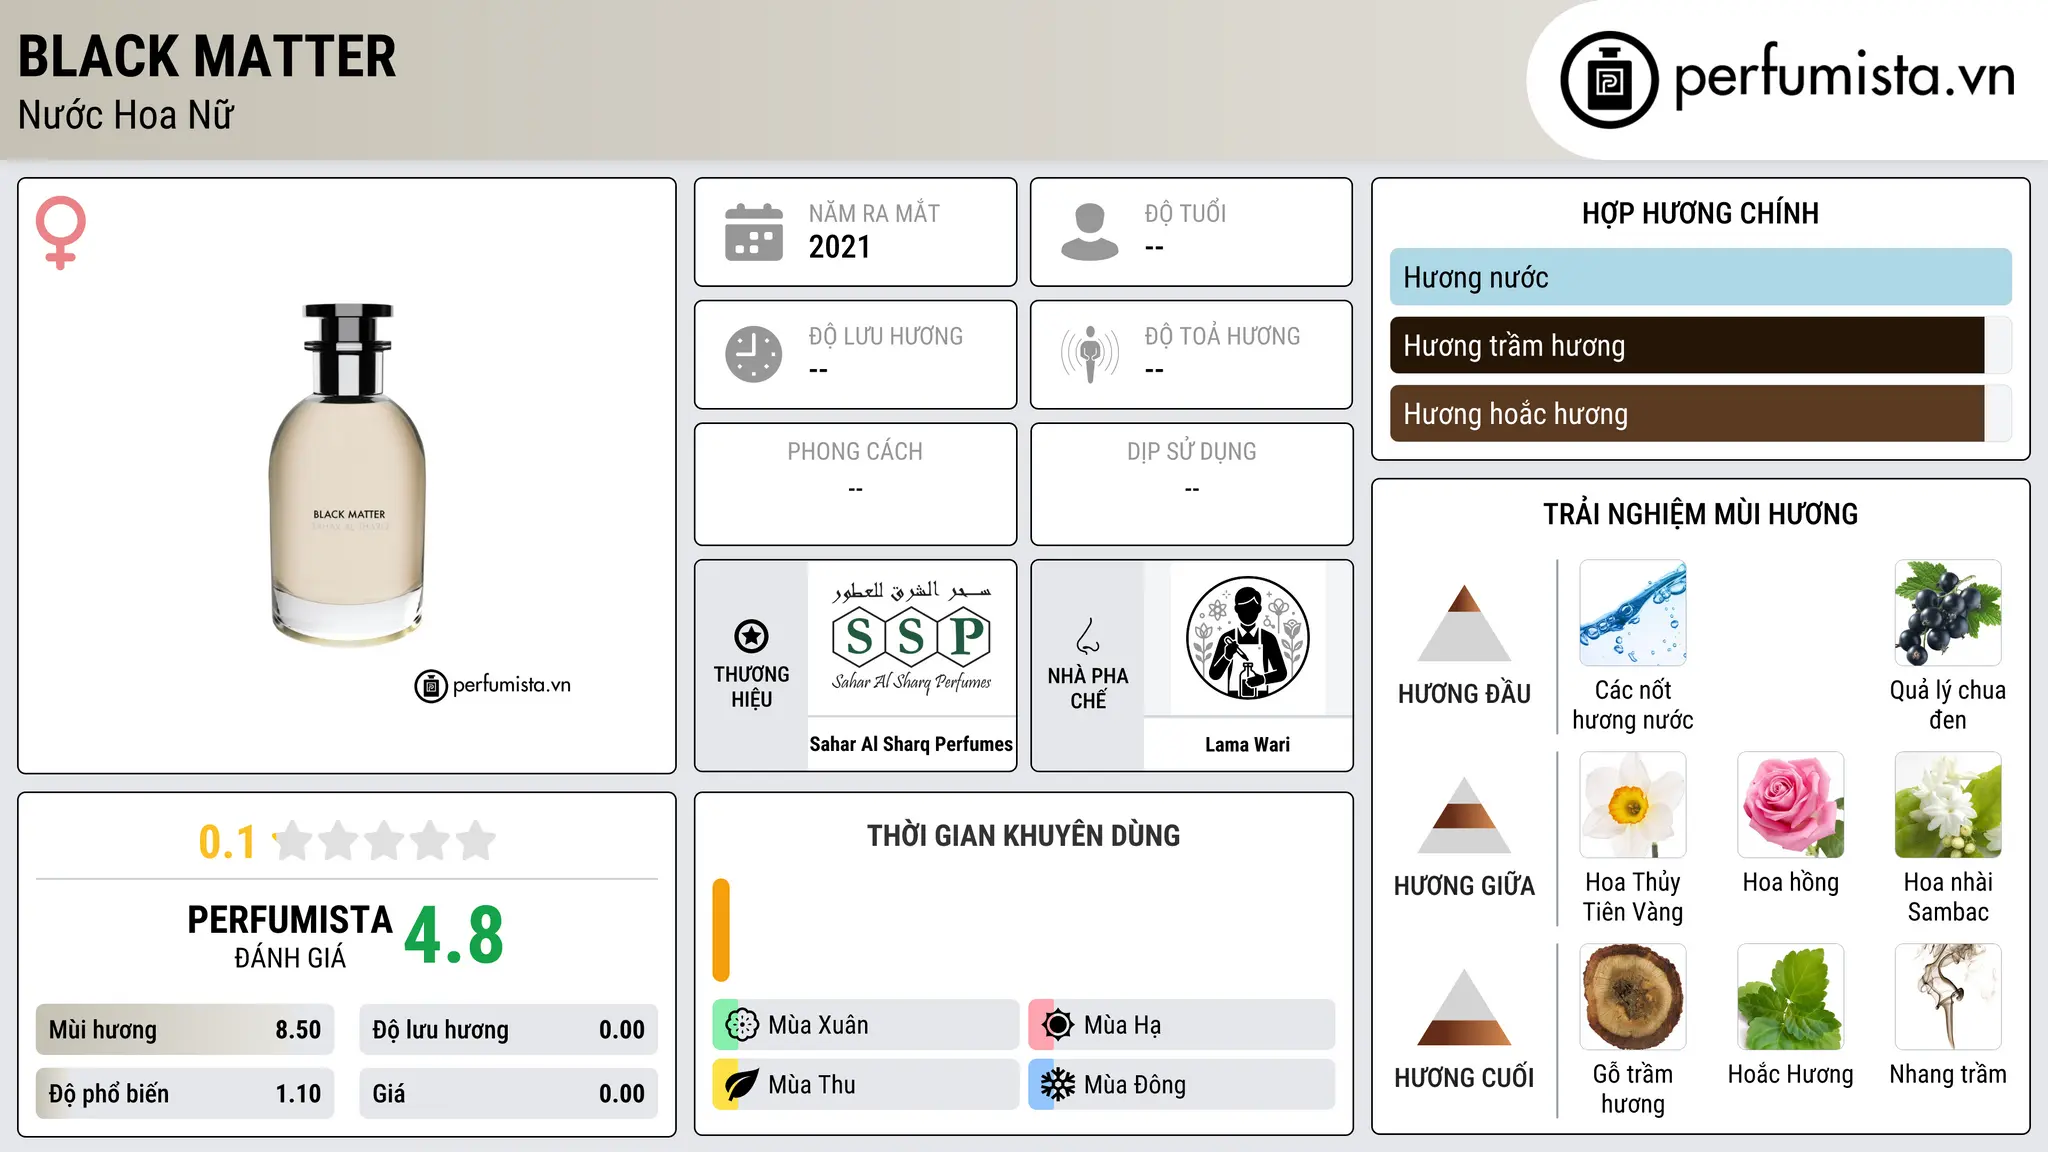
Task: Click the Độ phổ biến 1.10 score row
Action: [185, 1094]
